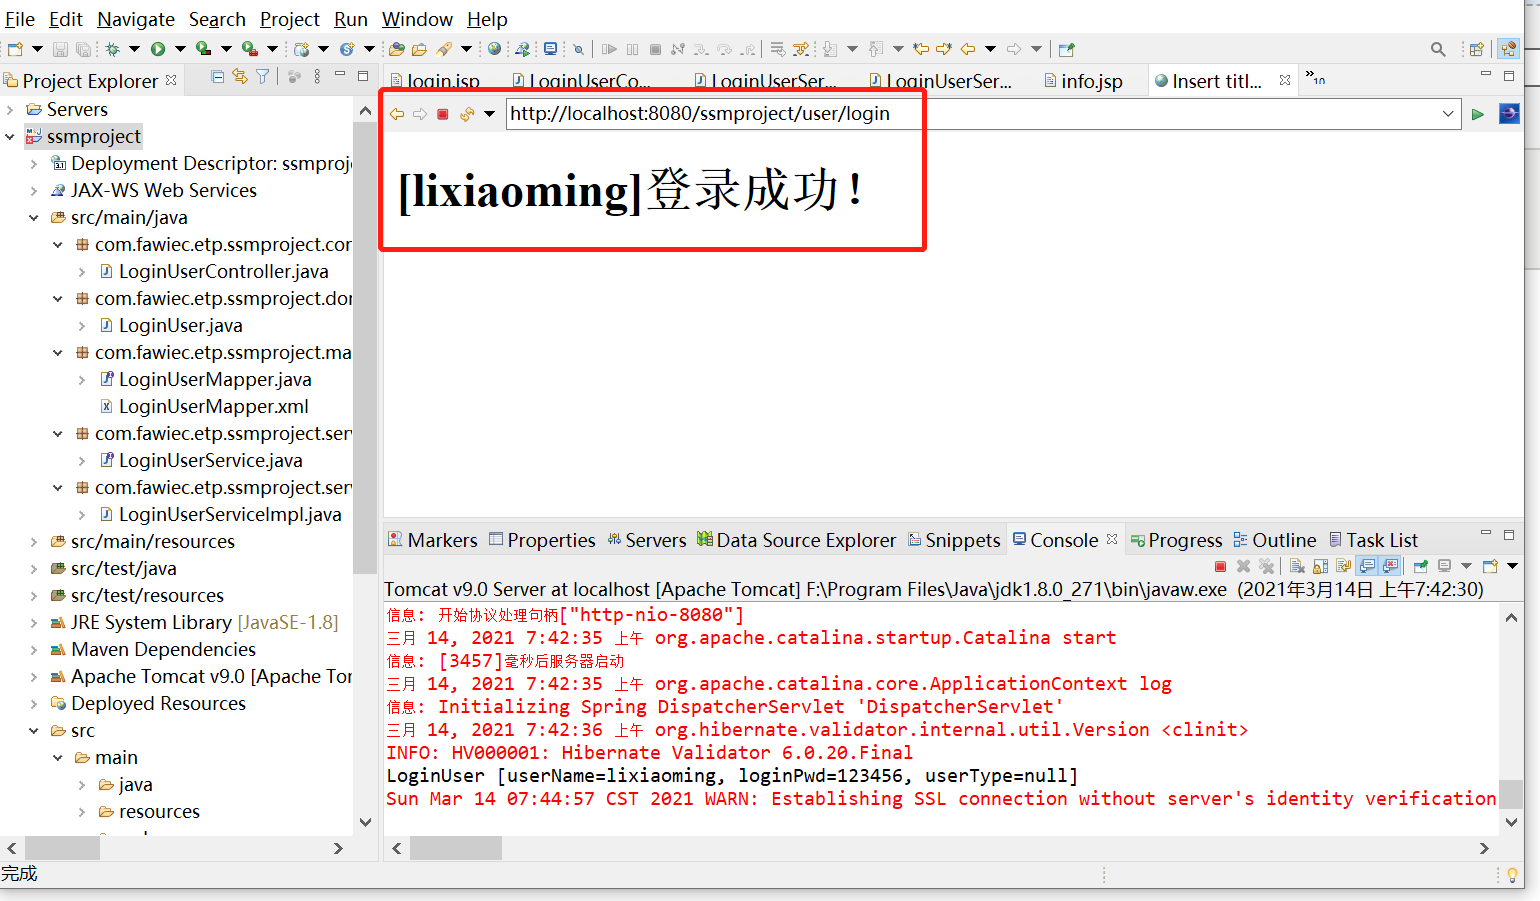Show hidden editor tabs list
Screen dimensions: 1540x901
(x=1315, y=78)
